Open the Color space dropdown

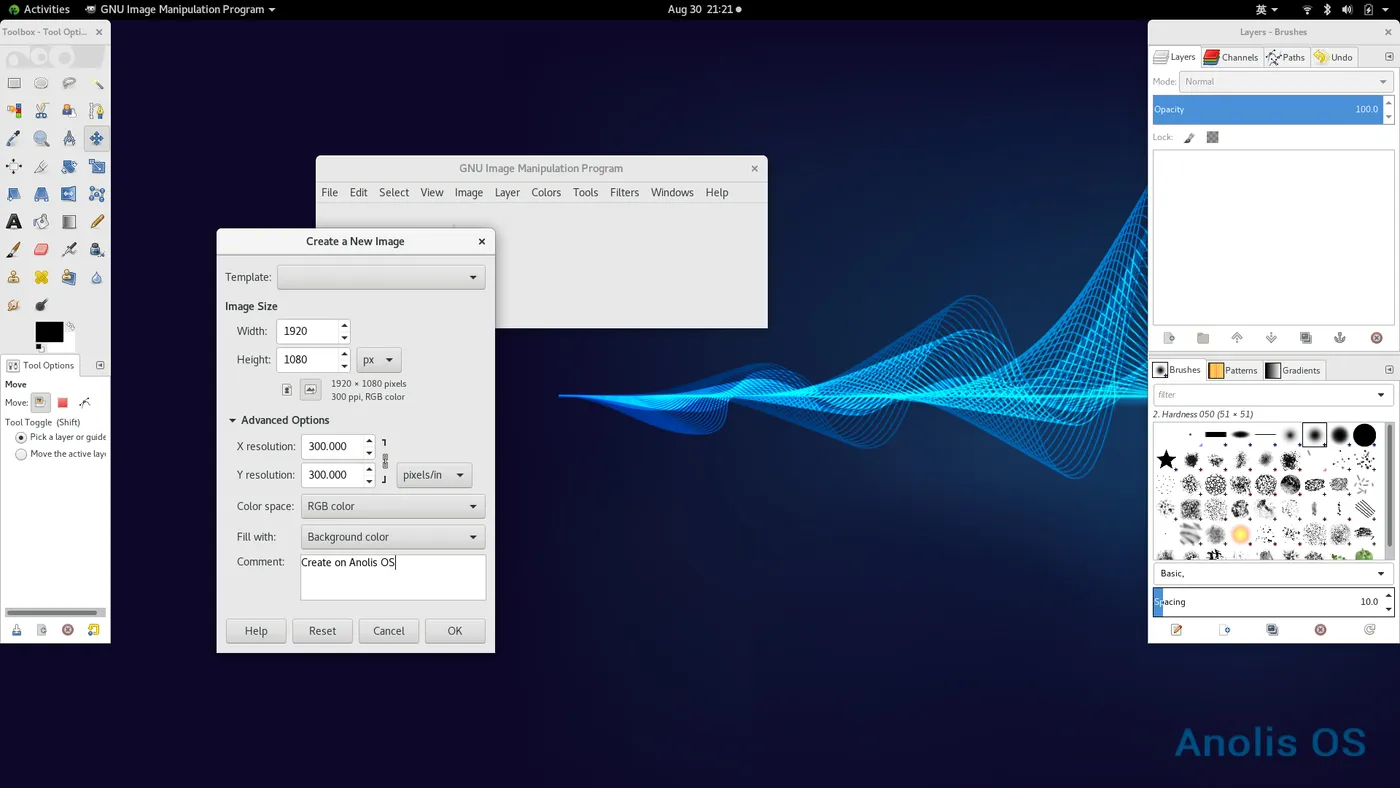coord(393,506)
